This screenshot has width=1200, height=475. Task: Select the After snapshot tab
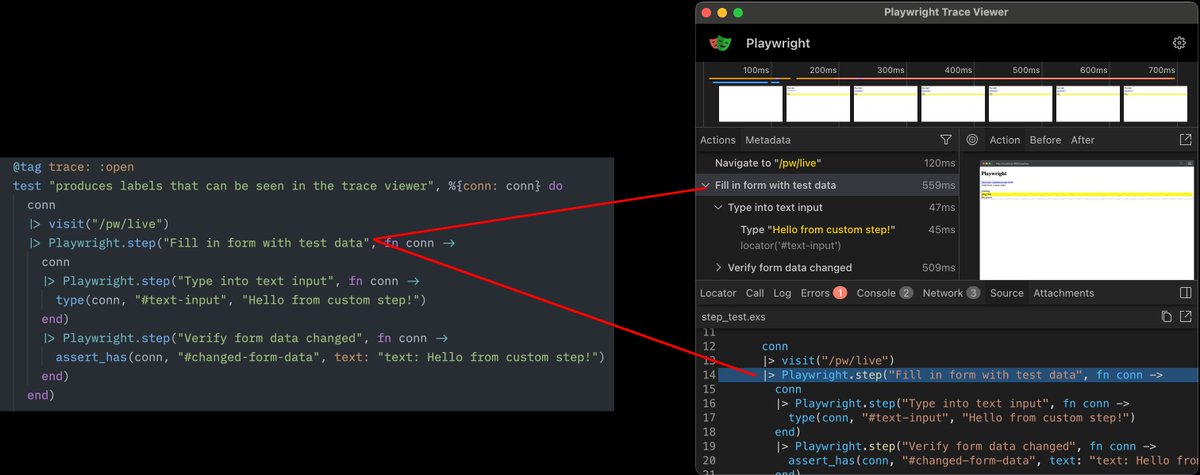(x=1083, y=140)
